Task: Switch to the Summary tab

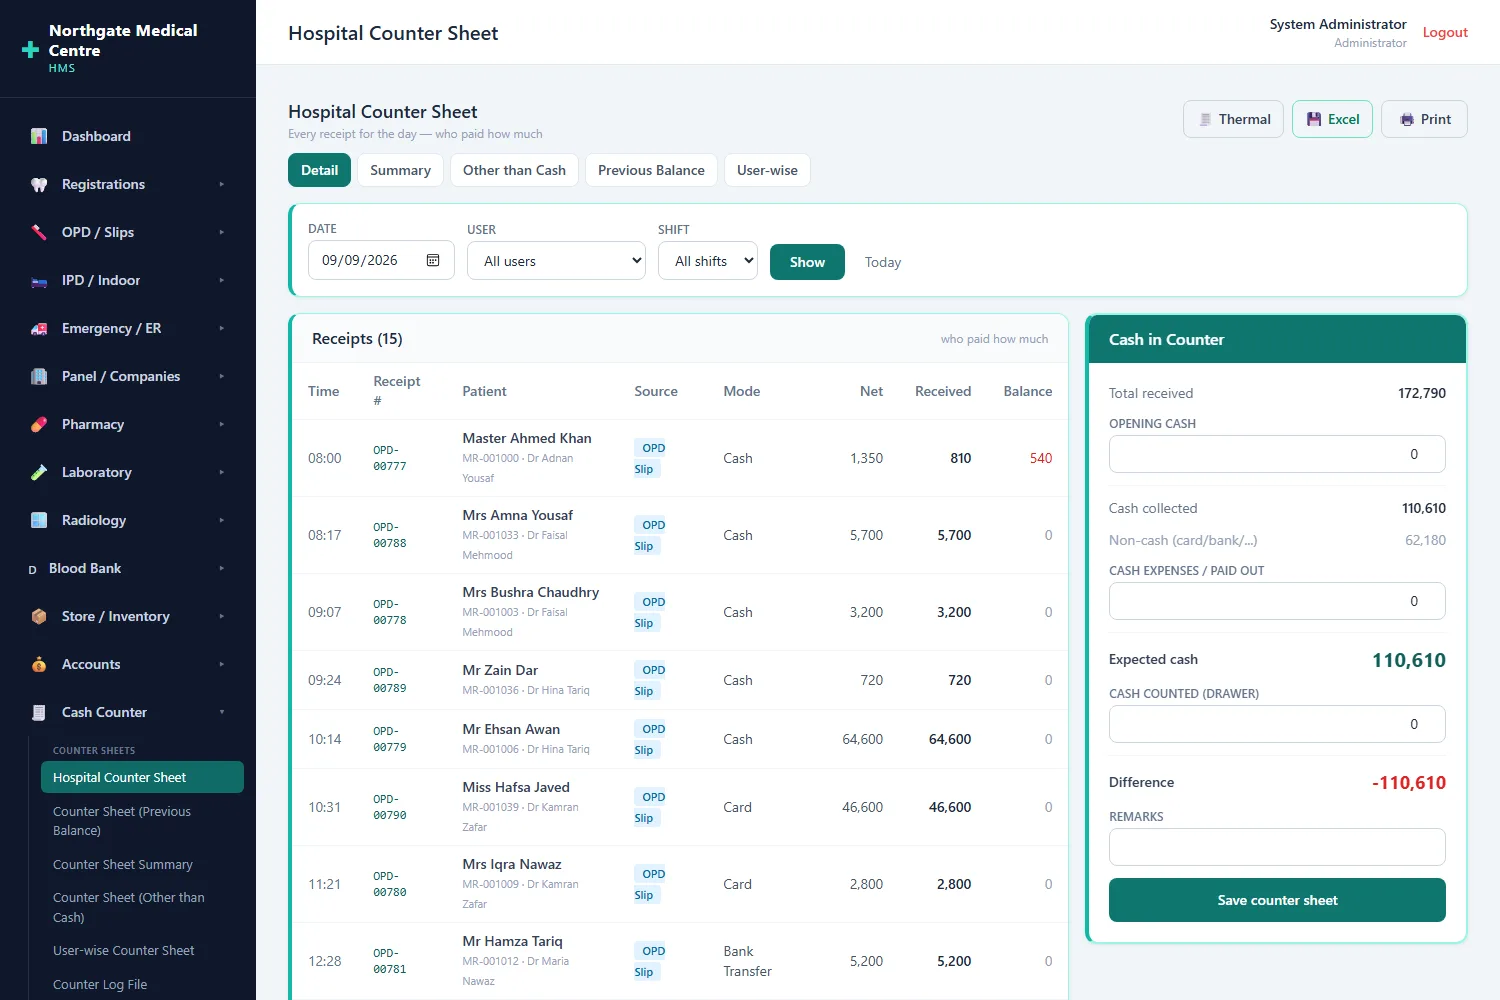Action: pos(400,170)
